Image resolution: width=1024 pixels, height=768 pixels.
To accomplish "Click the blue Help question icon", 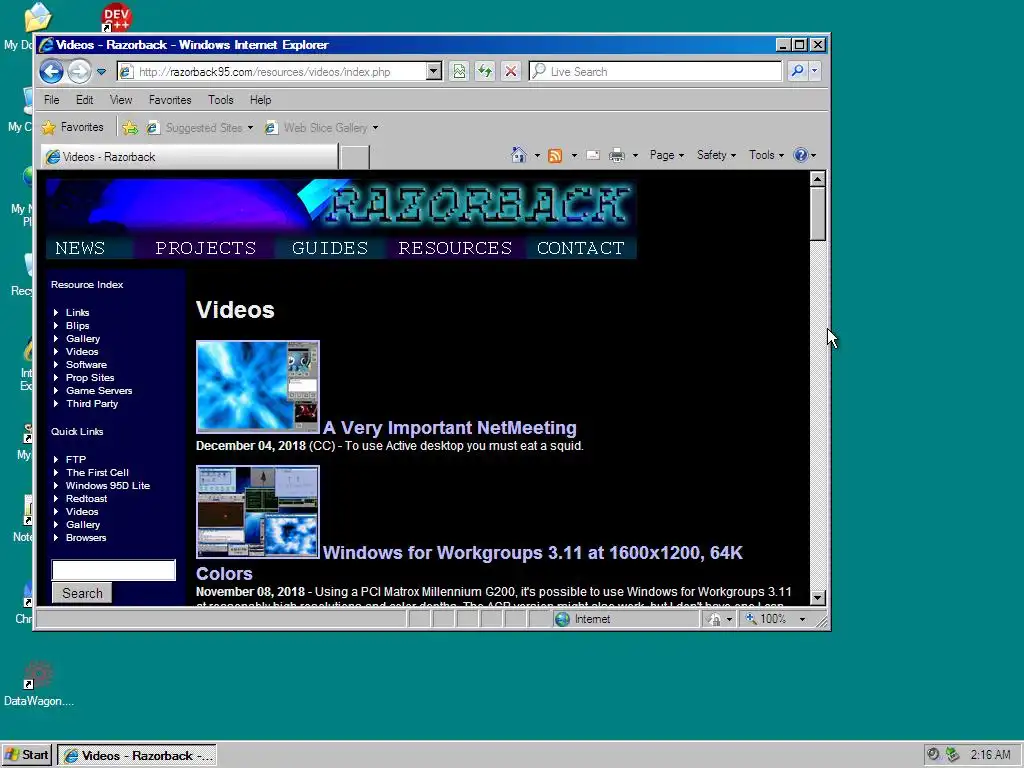I will point(800,155).
